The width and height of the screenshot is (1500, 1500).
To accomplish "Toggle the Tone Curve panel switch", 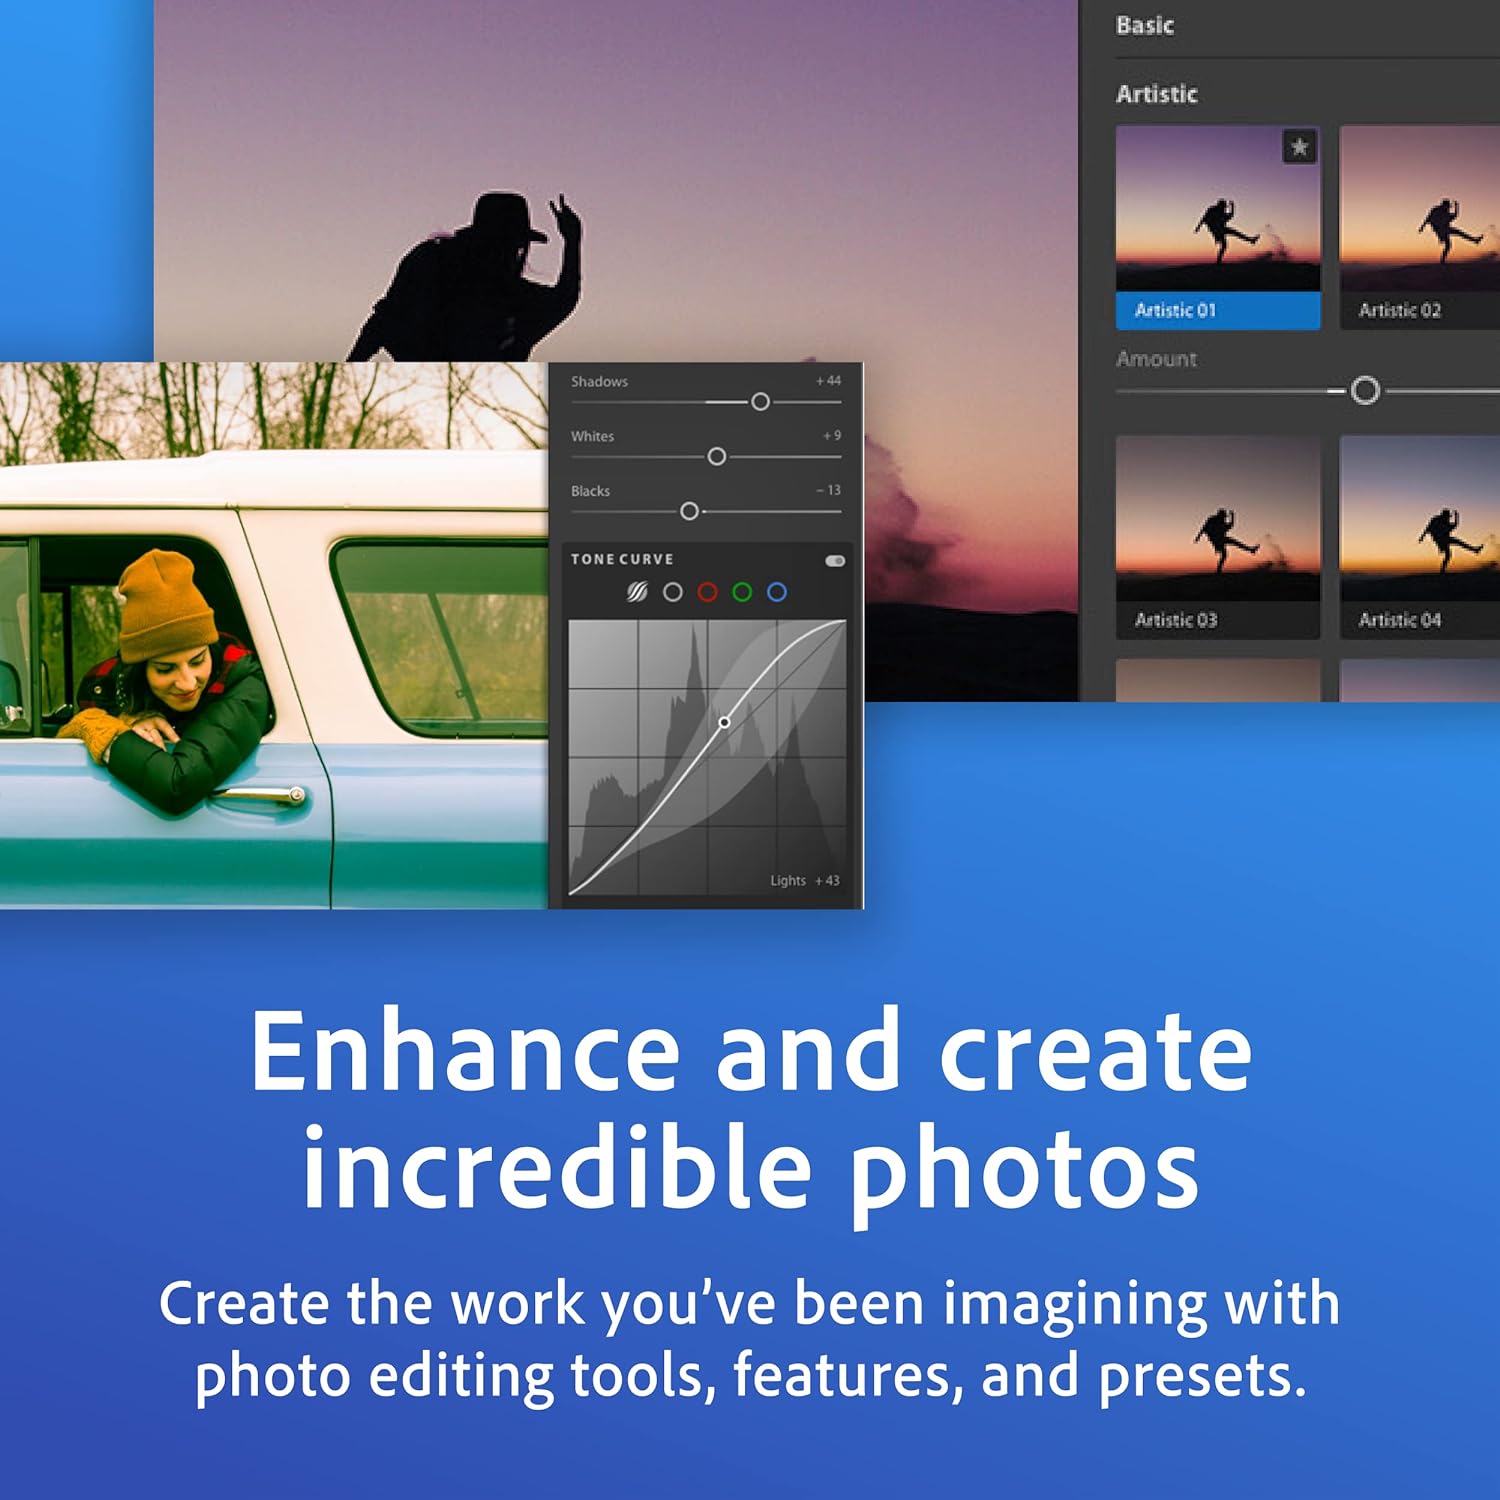I will [835, 561].
